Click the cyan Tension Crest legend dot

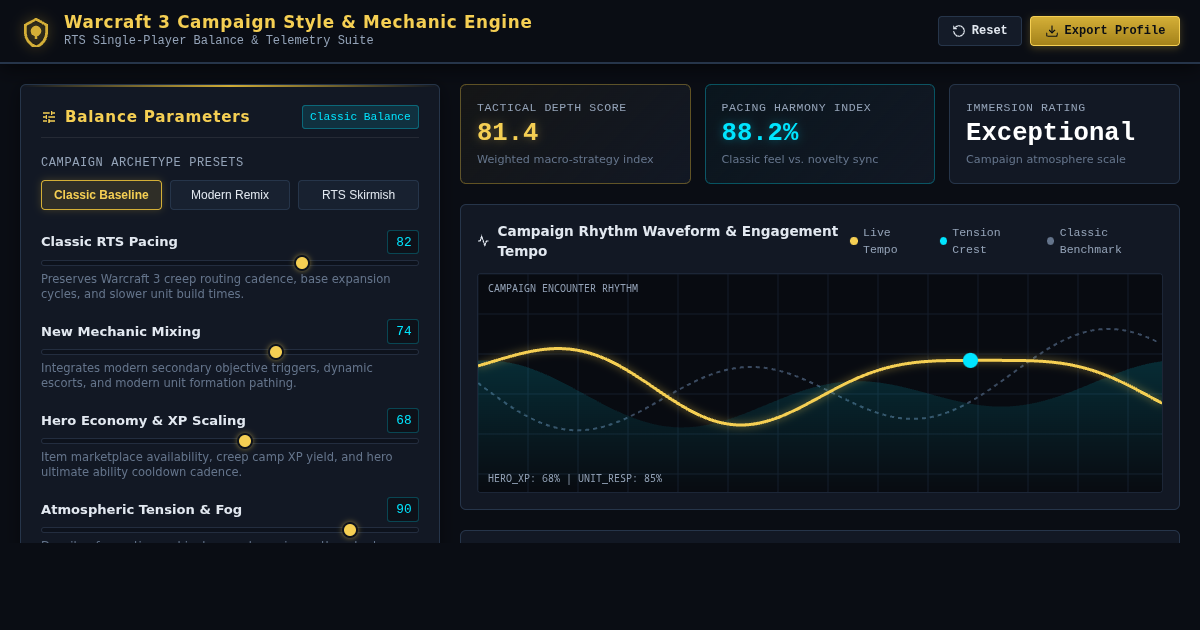(943, 241)
